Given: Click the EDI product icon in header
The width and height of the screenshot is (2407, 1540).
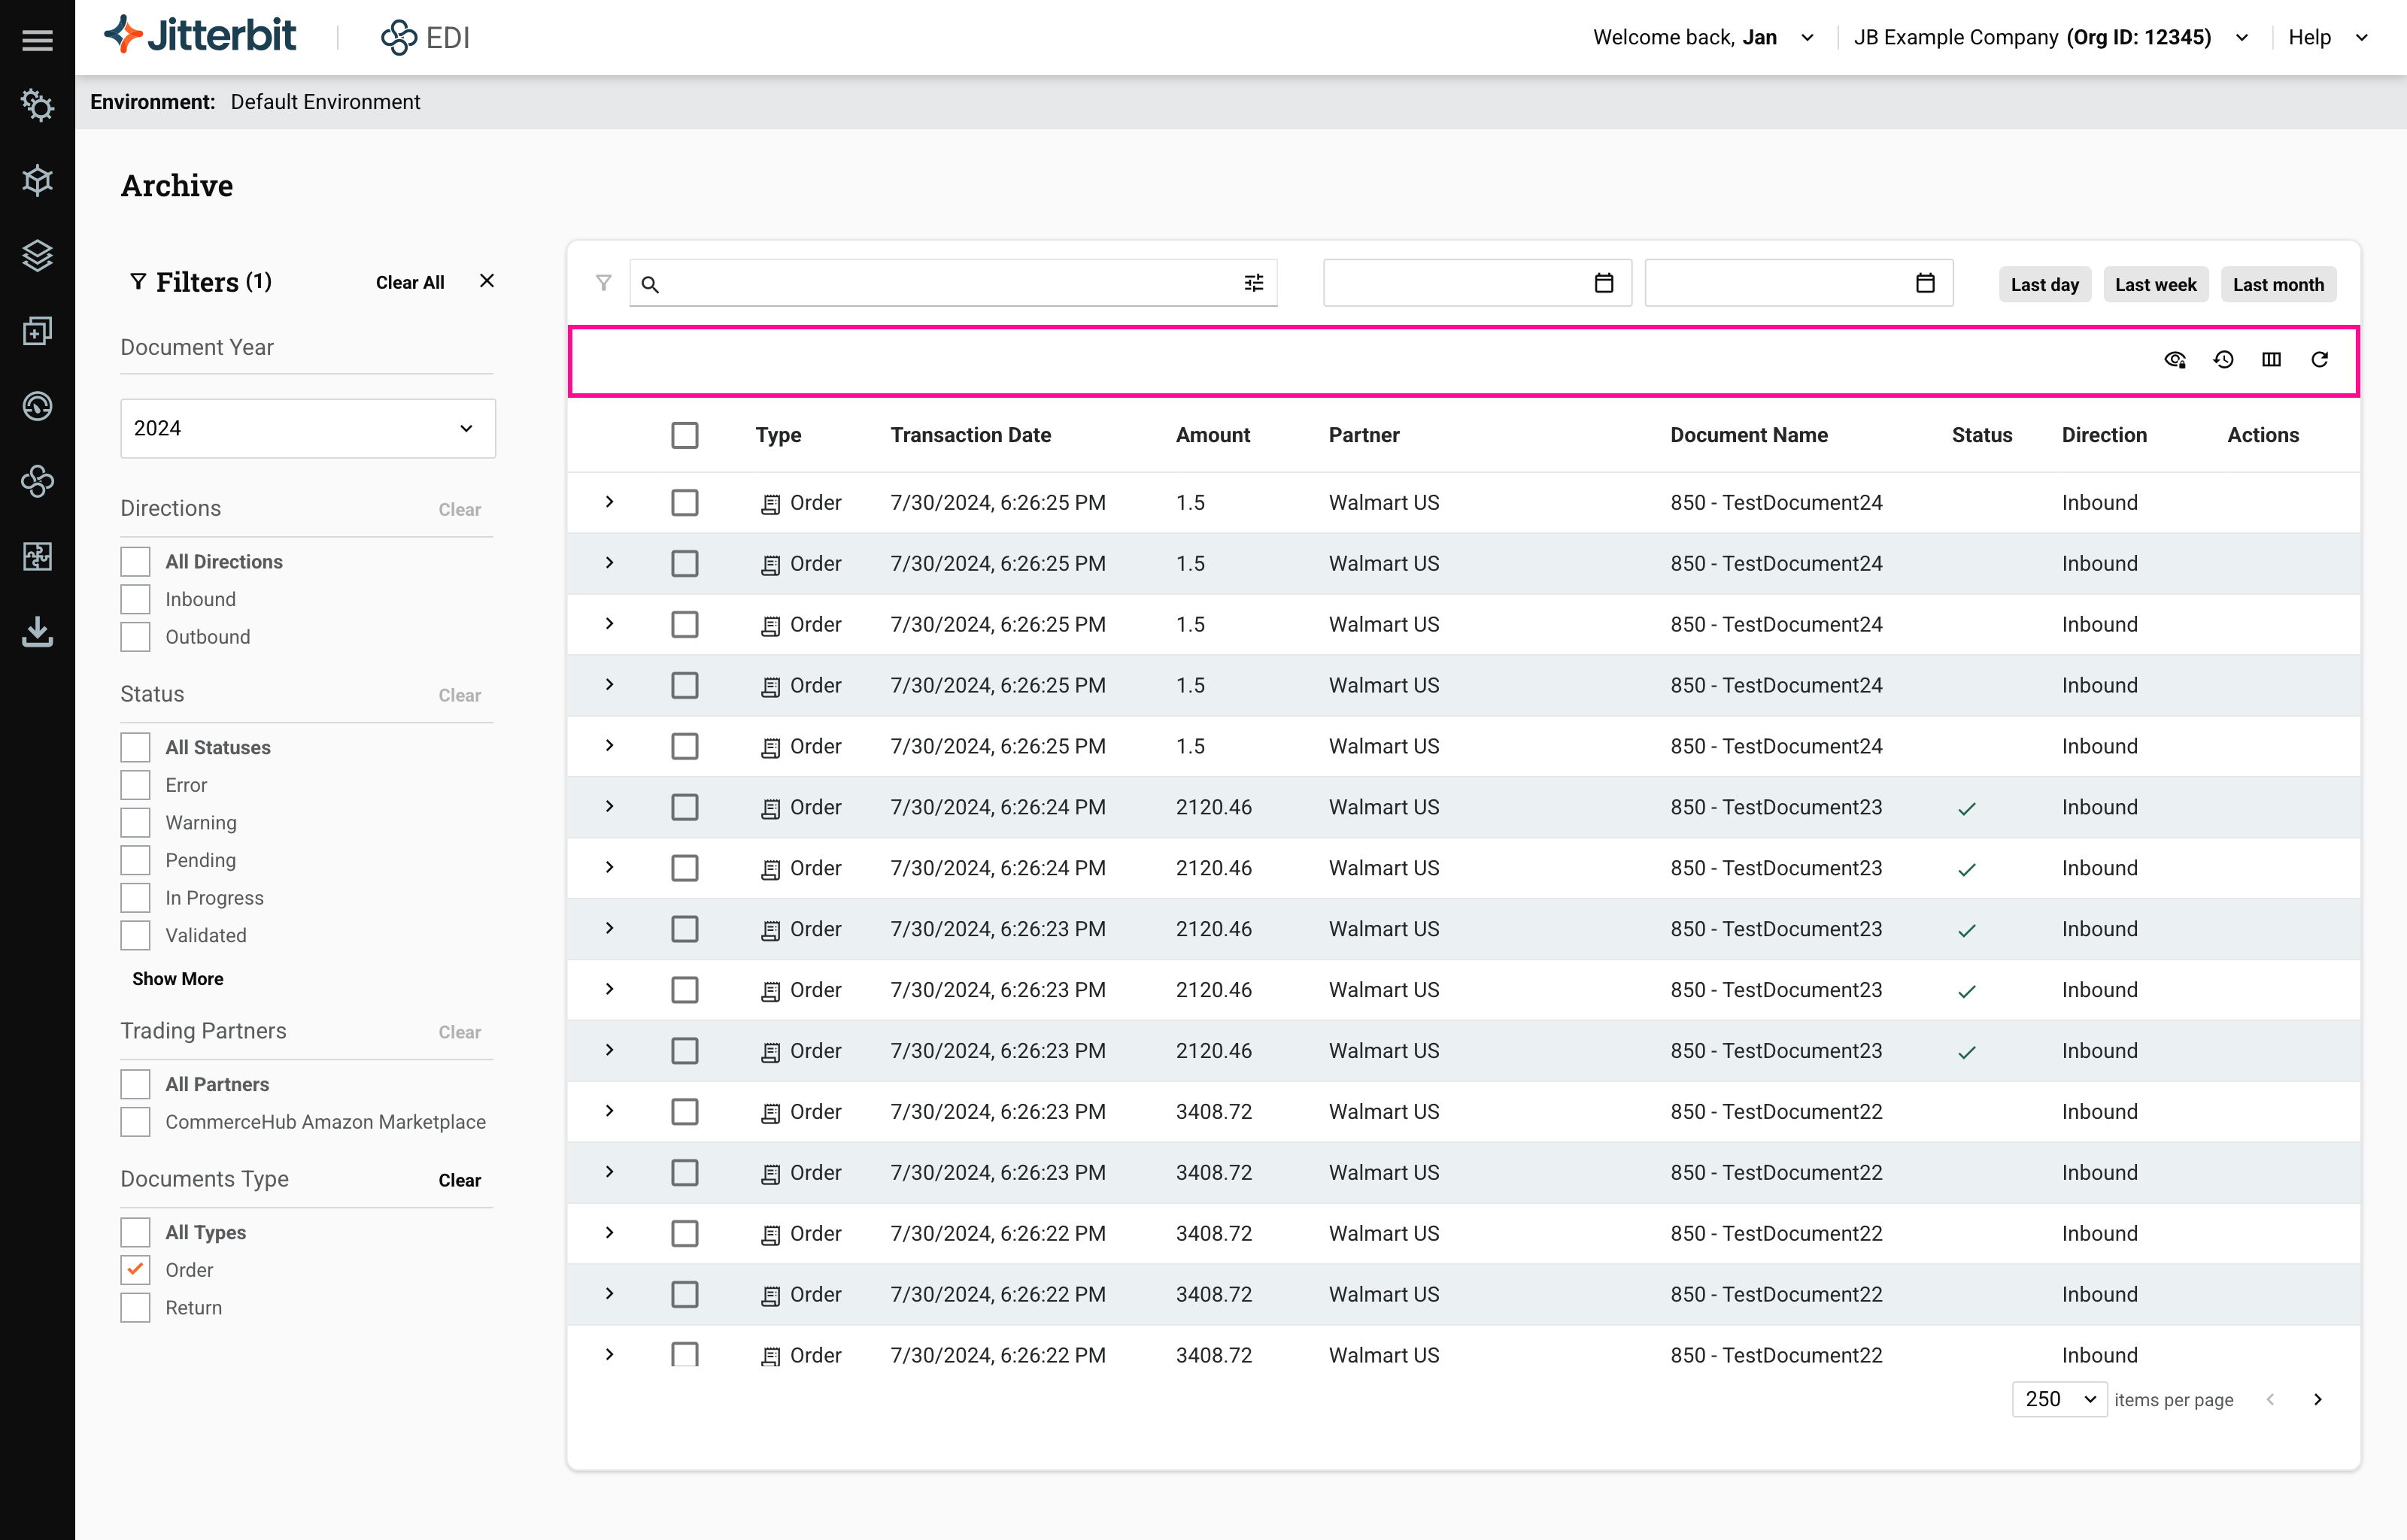Looking at the screenshot, I should [x=398, y=38].
